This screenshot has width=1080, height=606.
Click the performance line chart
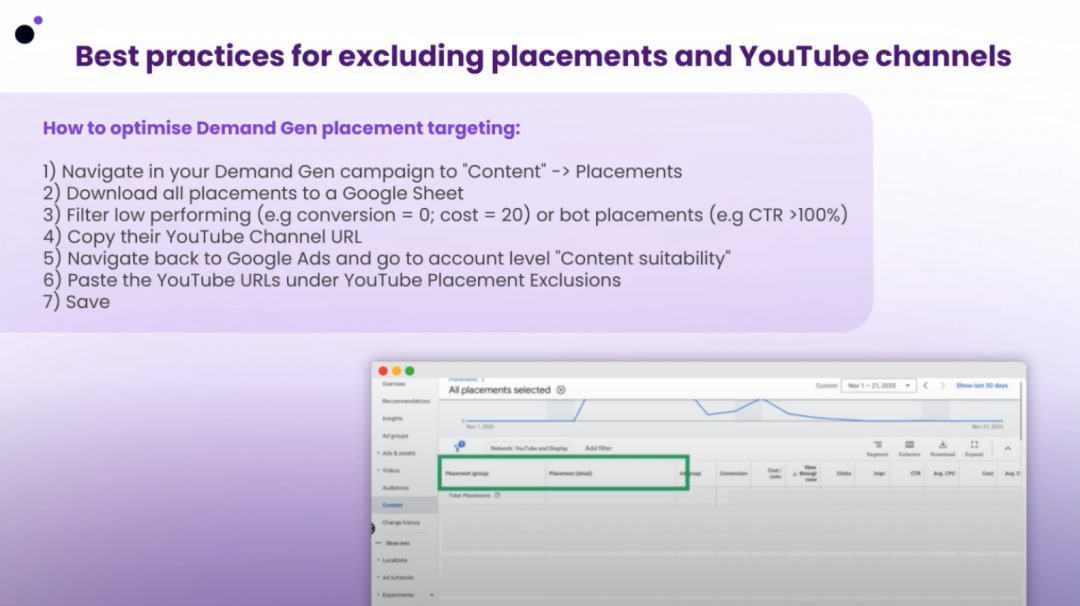pos(734,412)
